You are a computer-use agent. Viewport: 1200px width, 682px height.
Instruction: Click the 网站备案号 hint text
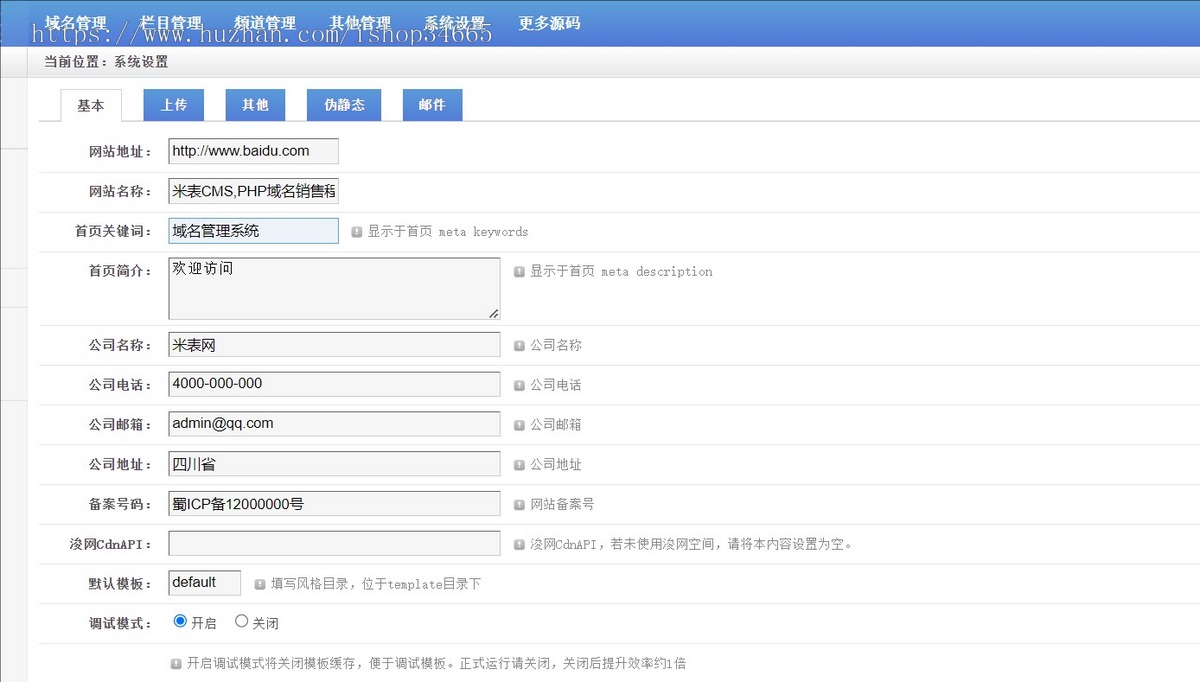562,505
